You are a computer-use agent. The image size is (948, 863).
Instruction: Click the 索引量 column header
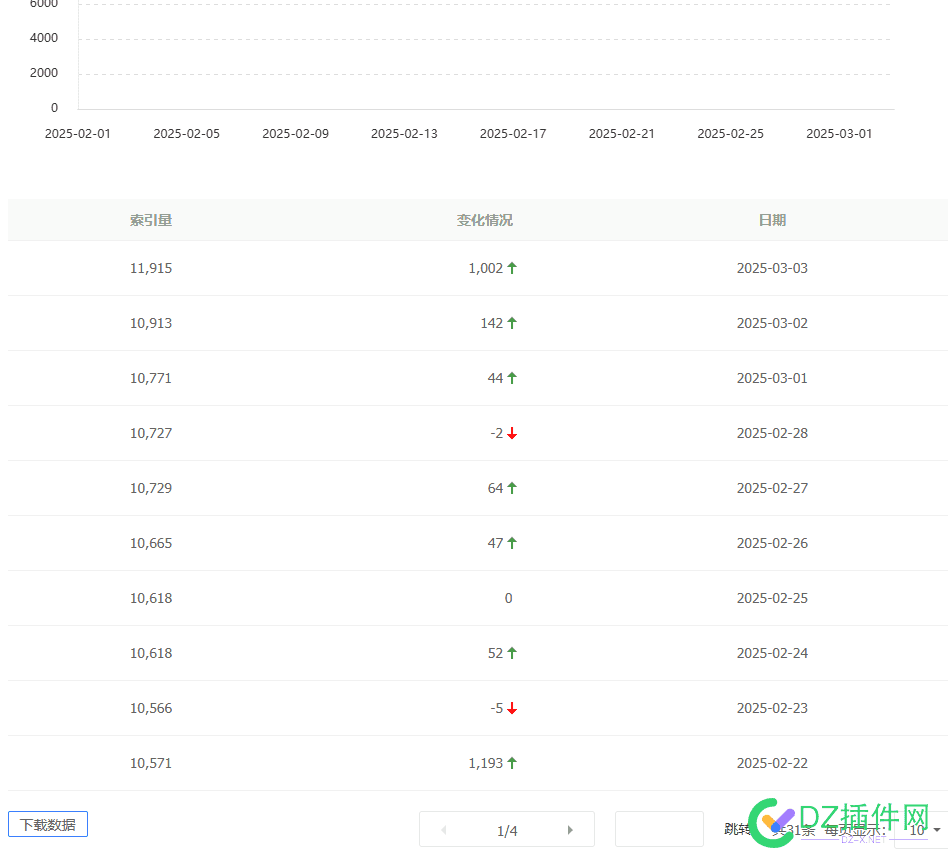[151, 219]
